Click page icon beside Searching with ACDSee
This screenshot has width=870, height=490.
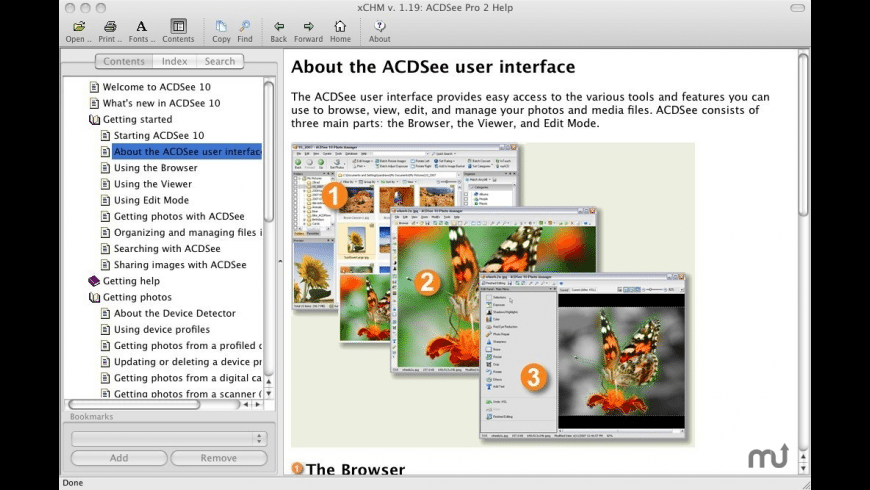click(x=105, y=248)
